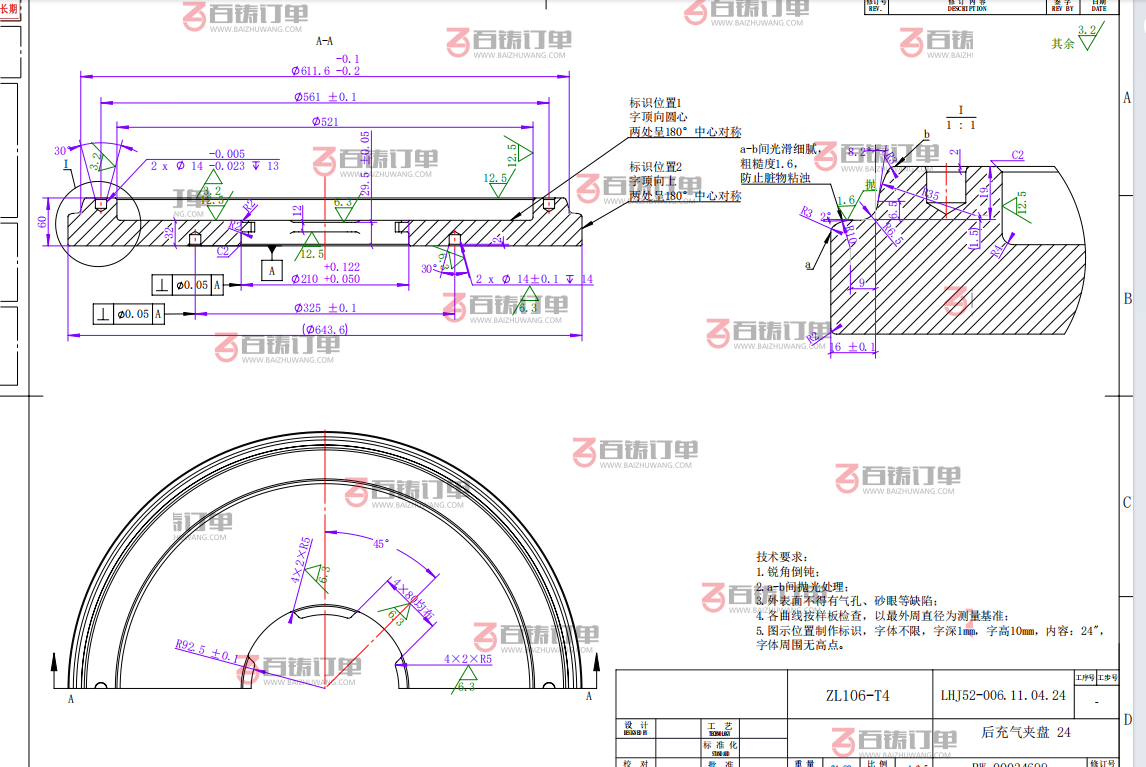
Task: Click the R92.5 ±0.1 radius dimension
Action: pos(207,648)
